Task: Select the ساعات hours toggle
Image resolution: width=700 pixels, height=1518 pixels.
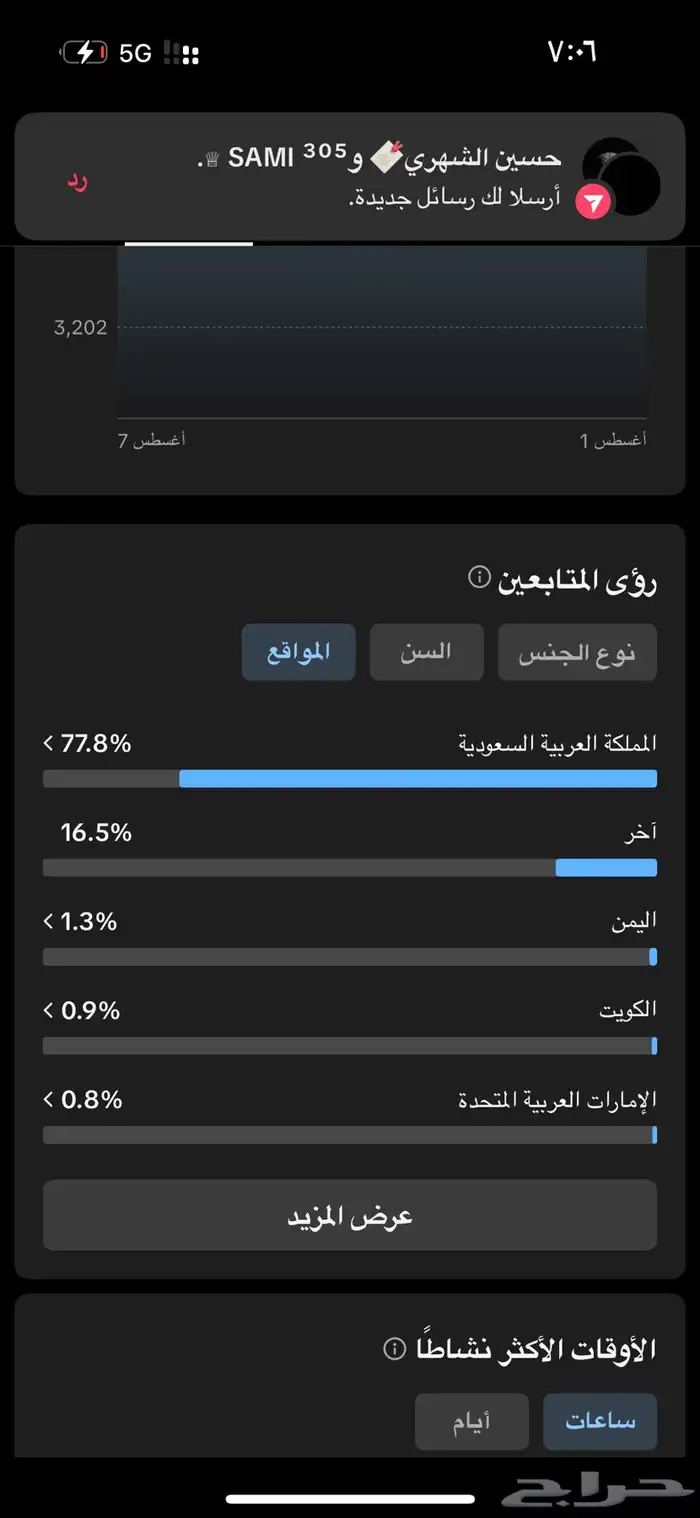Action: point(600,1421)
